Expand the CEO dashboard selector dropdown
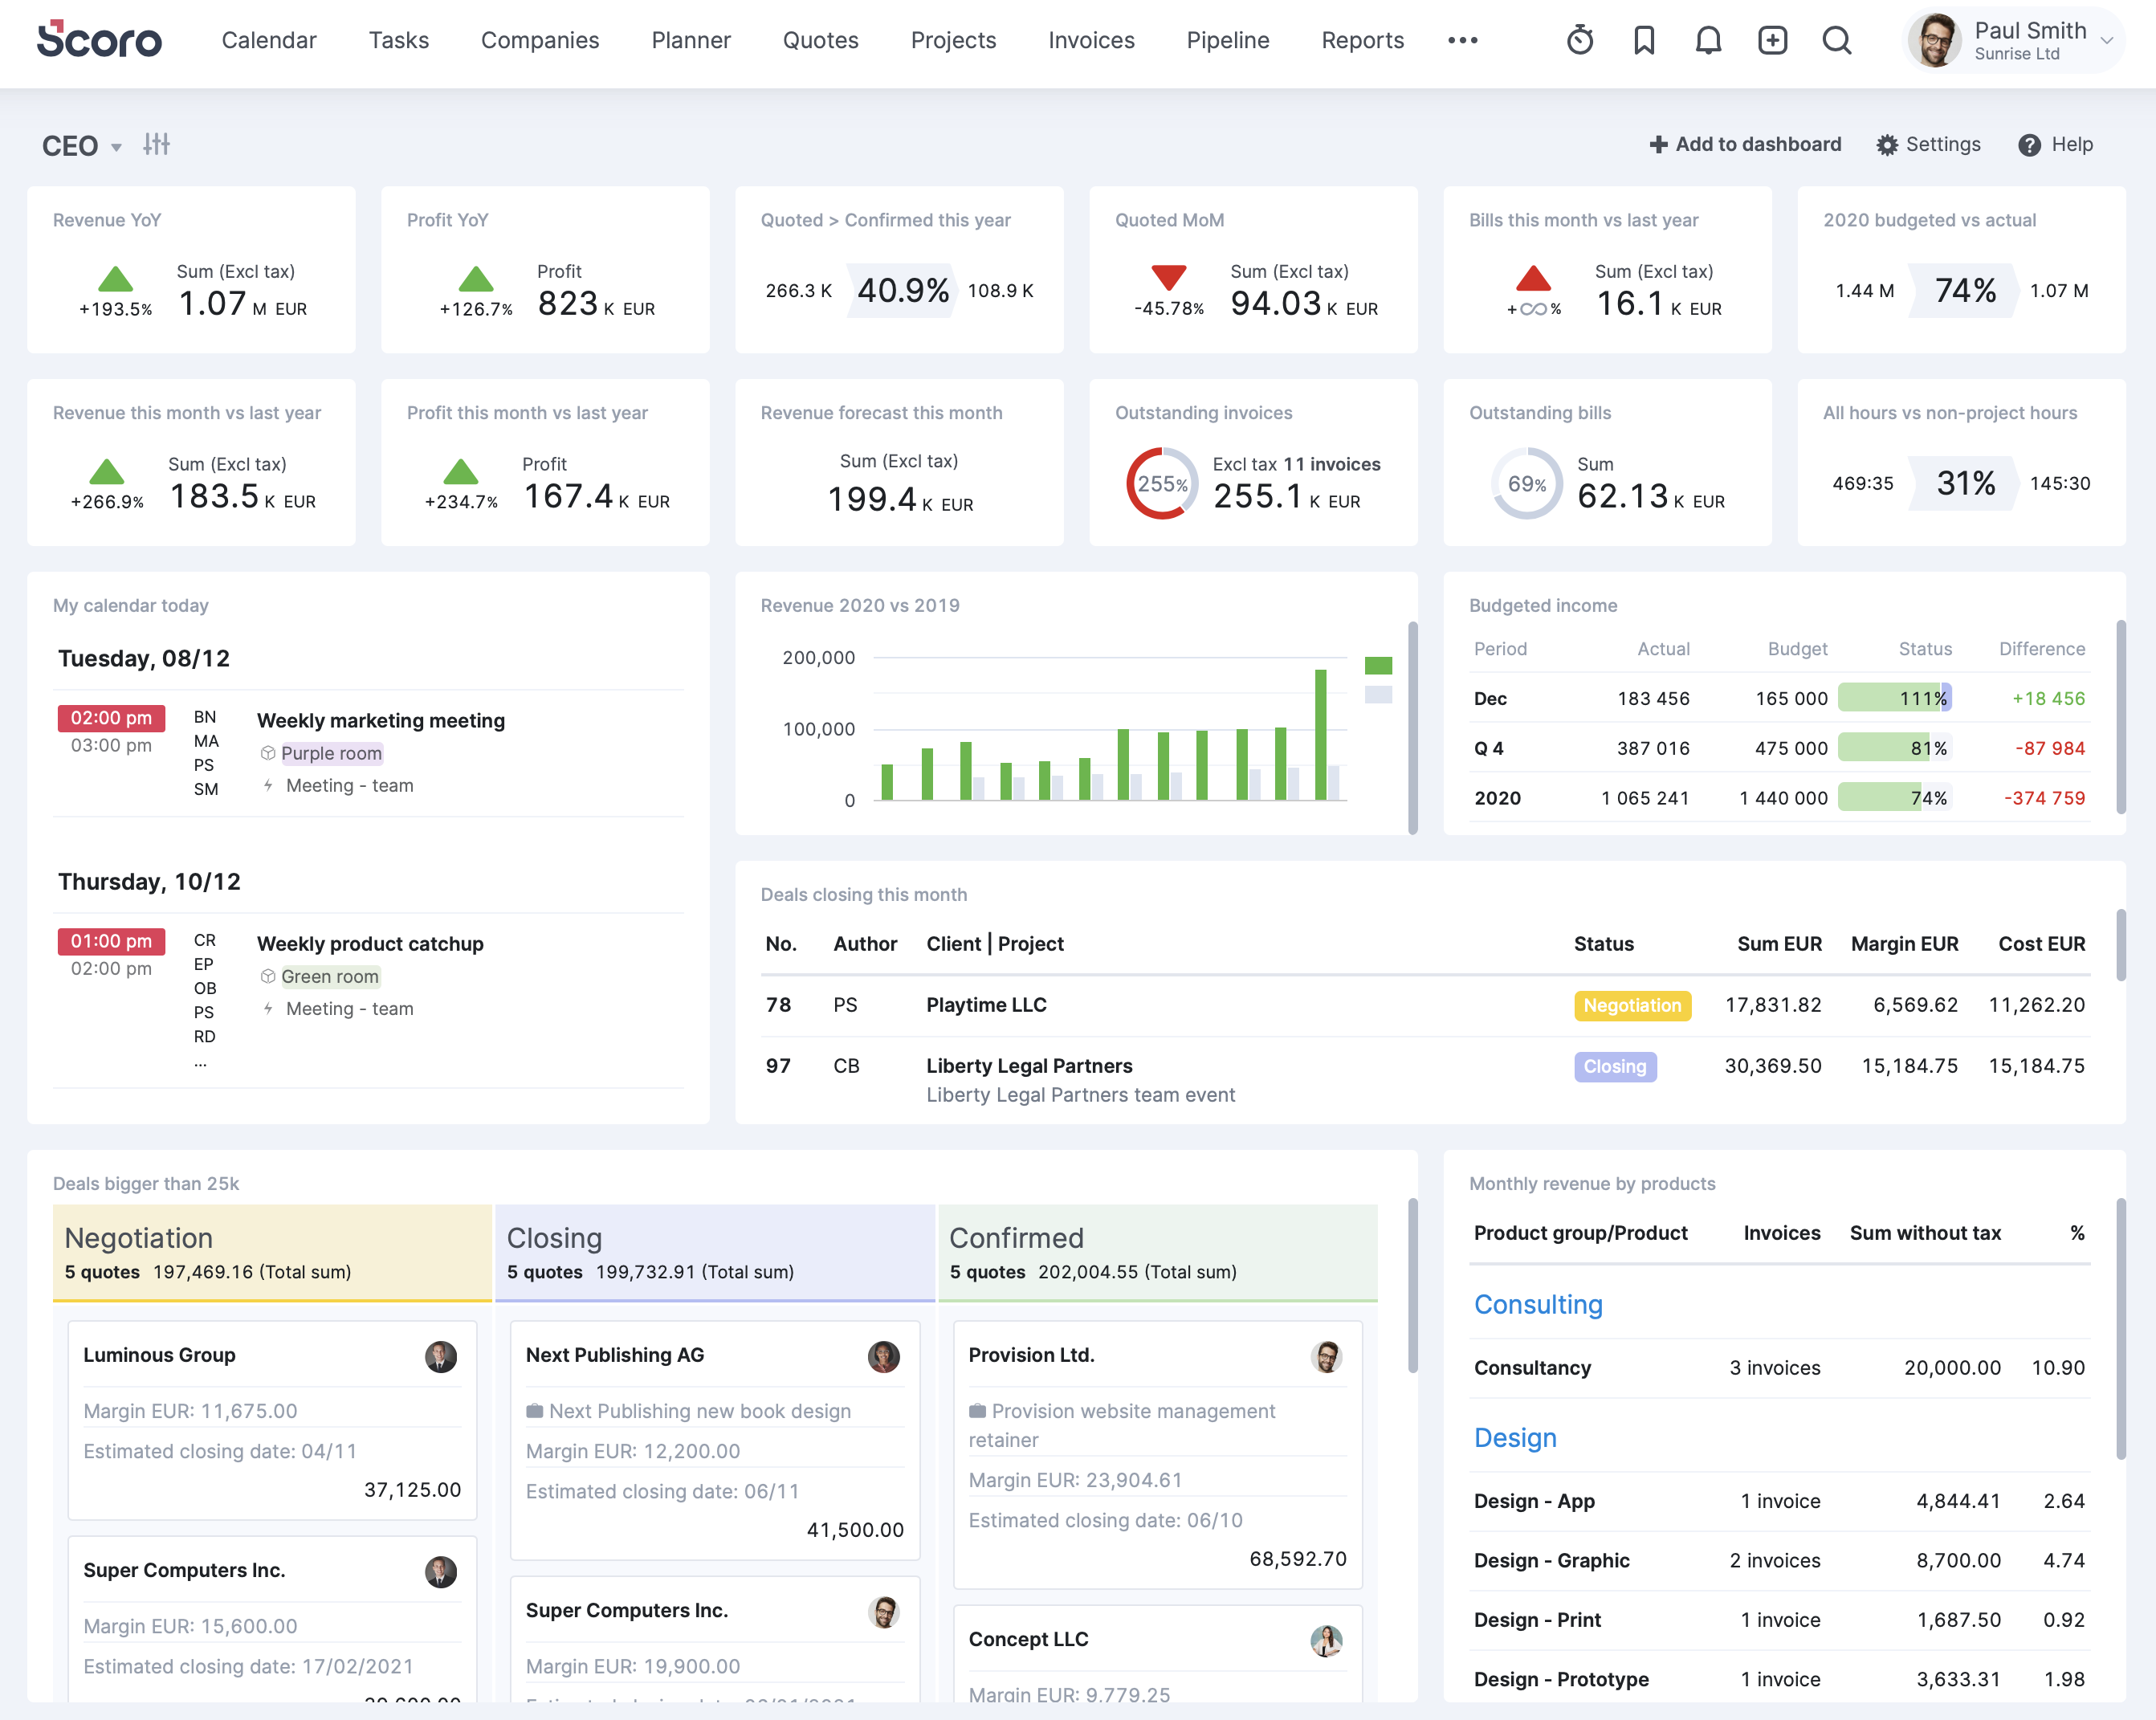This screenshot has height=1720, width=2156. click(117, 147)
